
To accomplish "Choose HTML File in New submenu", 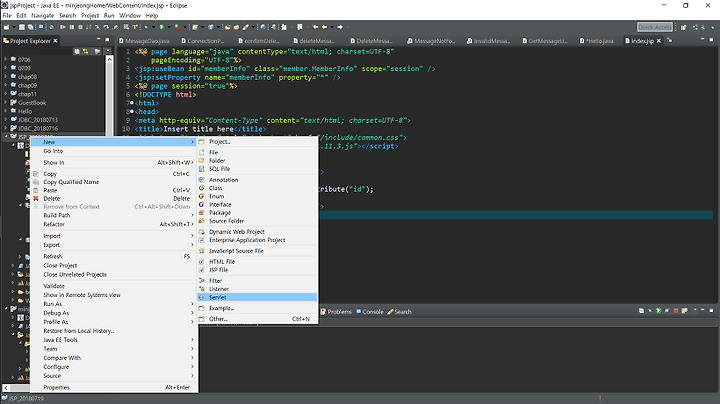I will point(257,262).
